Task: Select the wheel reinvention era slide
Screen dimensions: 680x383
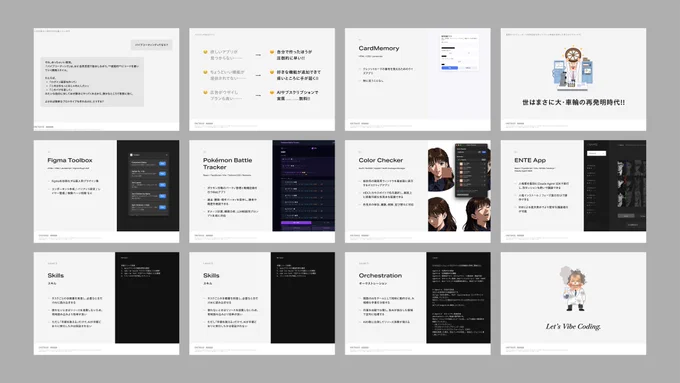Action: click(573, 79)
